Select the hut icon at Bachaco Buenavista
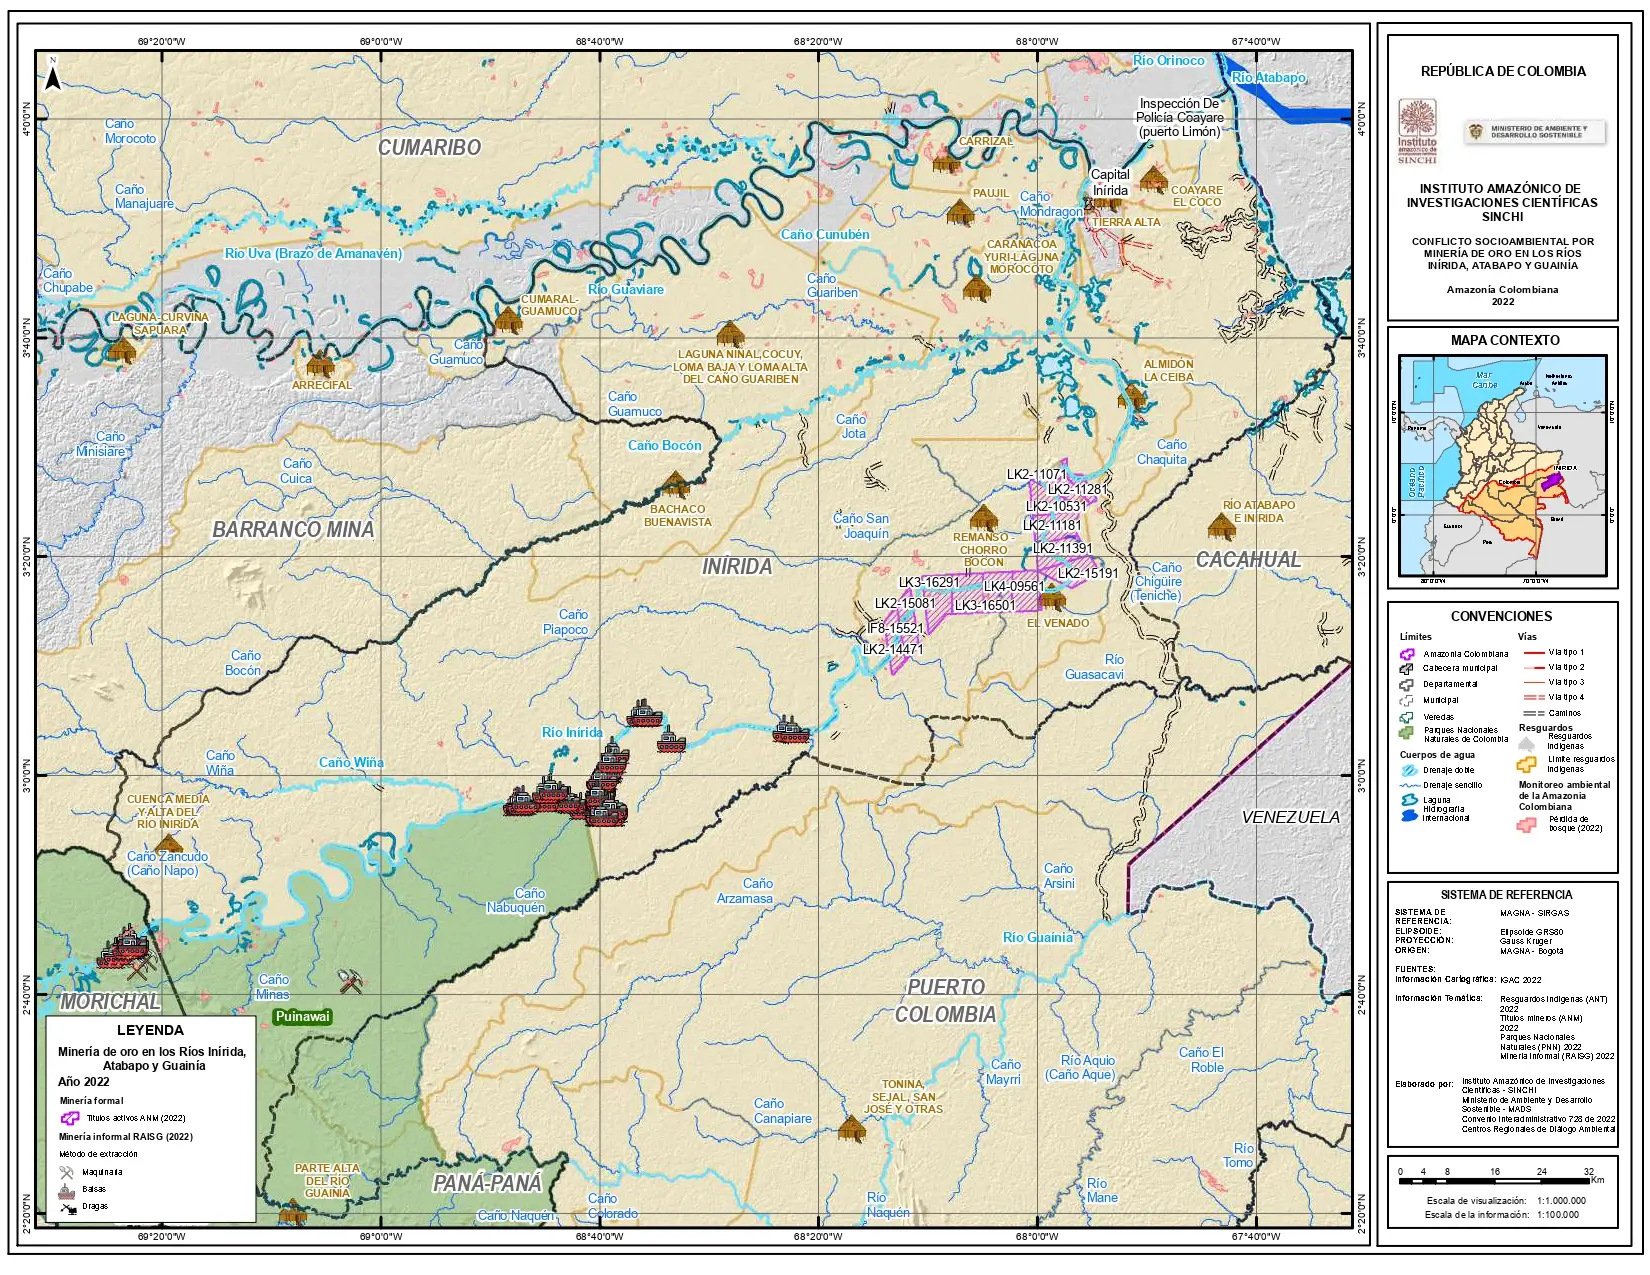1650x1275 pixels. tap(676, 485)
